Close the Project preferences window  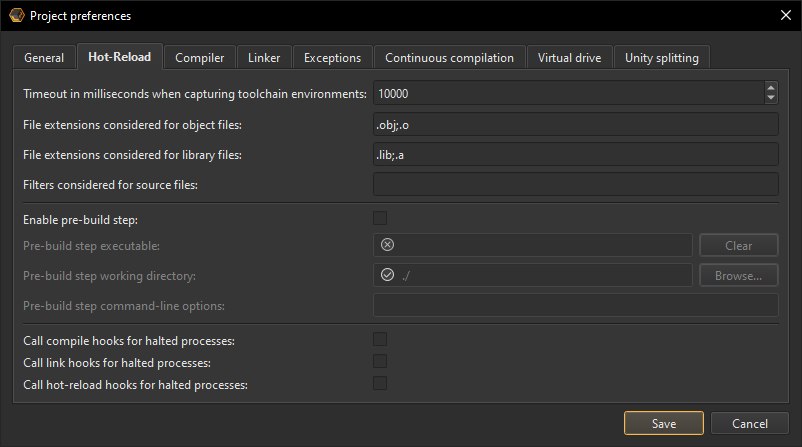pyautogui.click(x=786, y=15)
